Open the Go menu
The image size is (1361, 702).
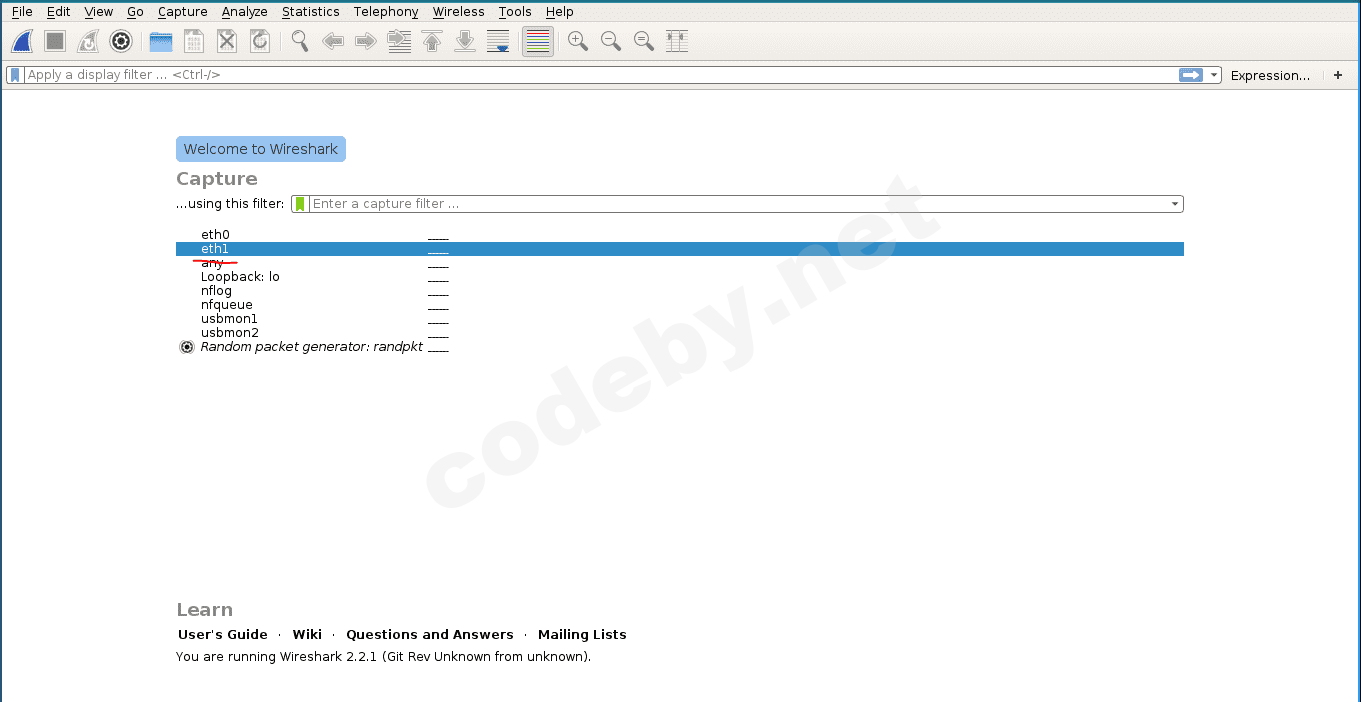click(136, 12)
